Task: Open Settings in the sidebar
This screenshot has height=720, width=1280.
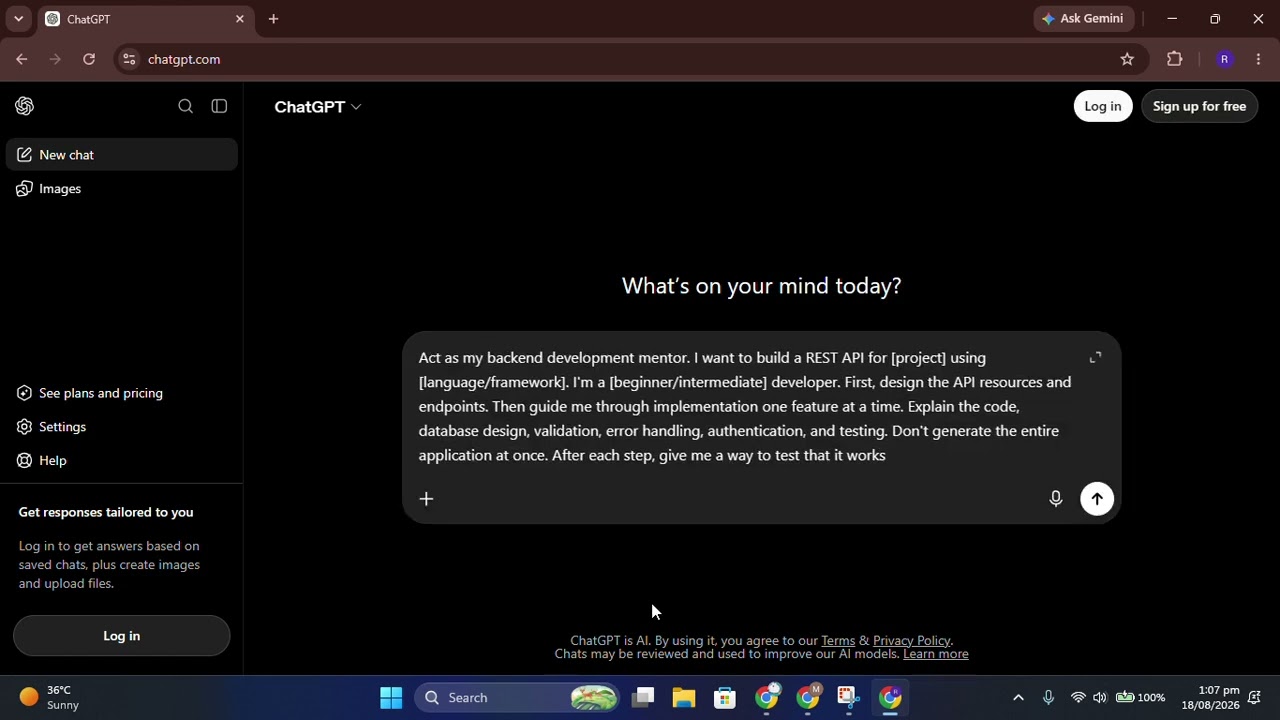Action: [122, 427]
